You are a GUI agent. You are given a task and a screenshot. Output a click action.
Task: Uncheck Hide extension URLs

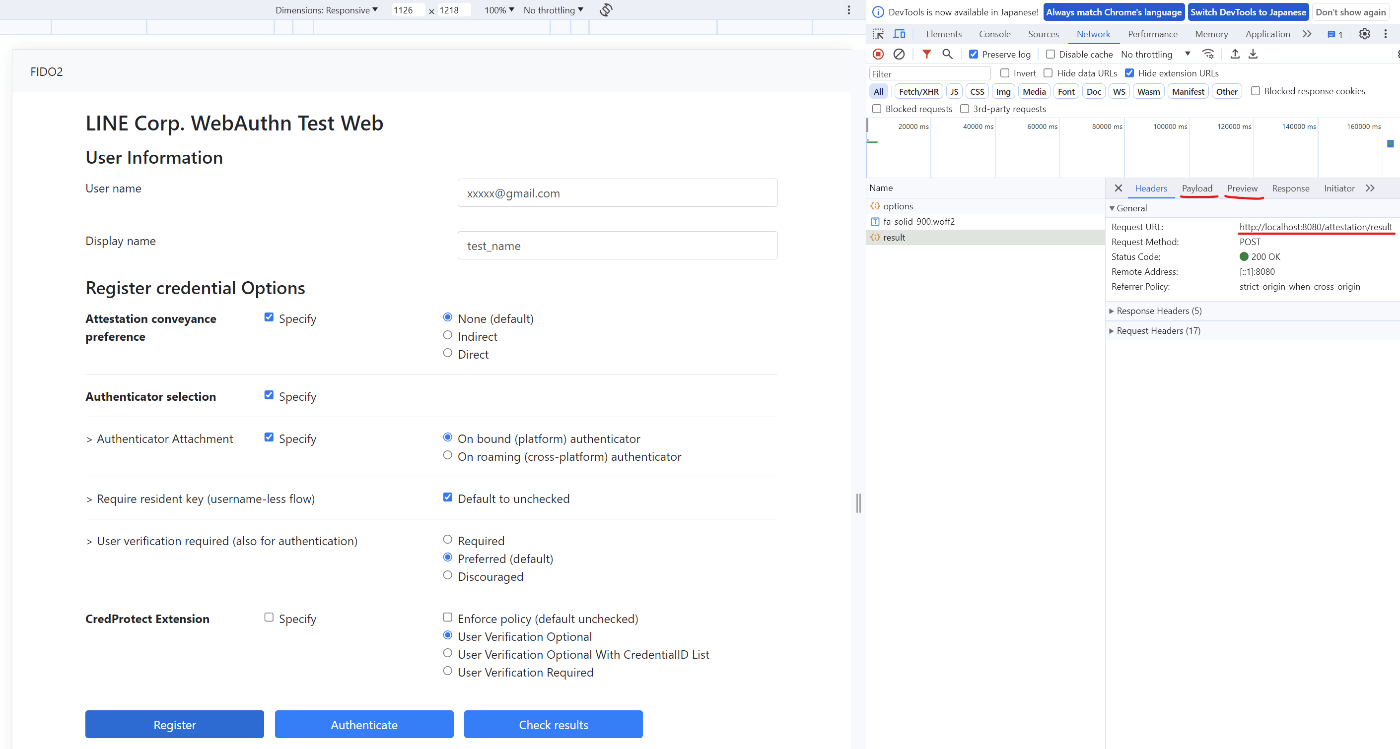tap(1129, 73)
